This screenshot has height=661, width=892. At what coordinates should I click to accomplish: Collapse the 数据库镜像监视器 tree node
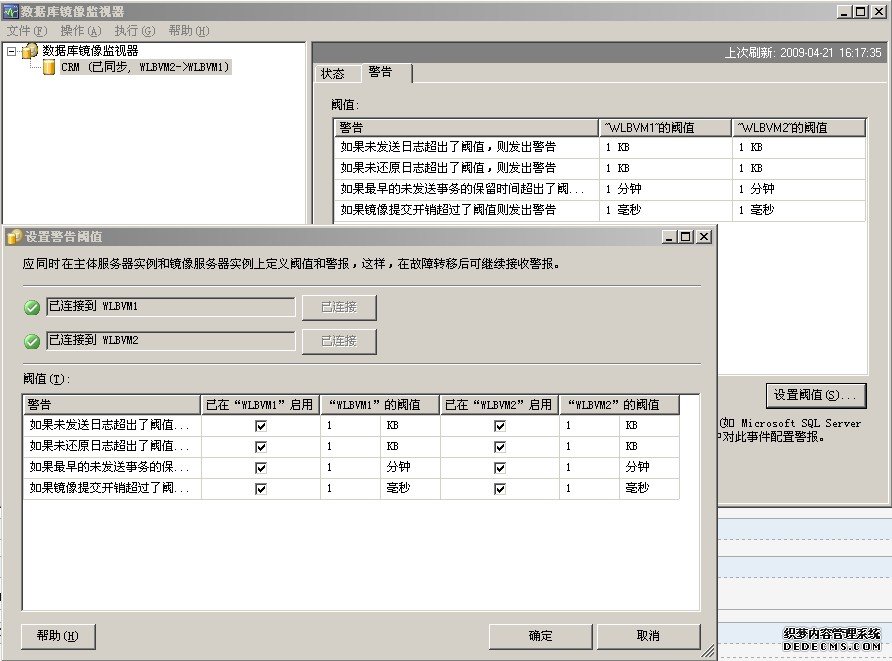pos(11,50)
